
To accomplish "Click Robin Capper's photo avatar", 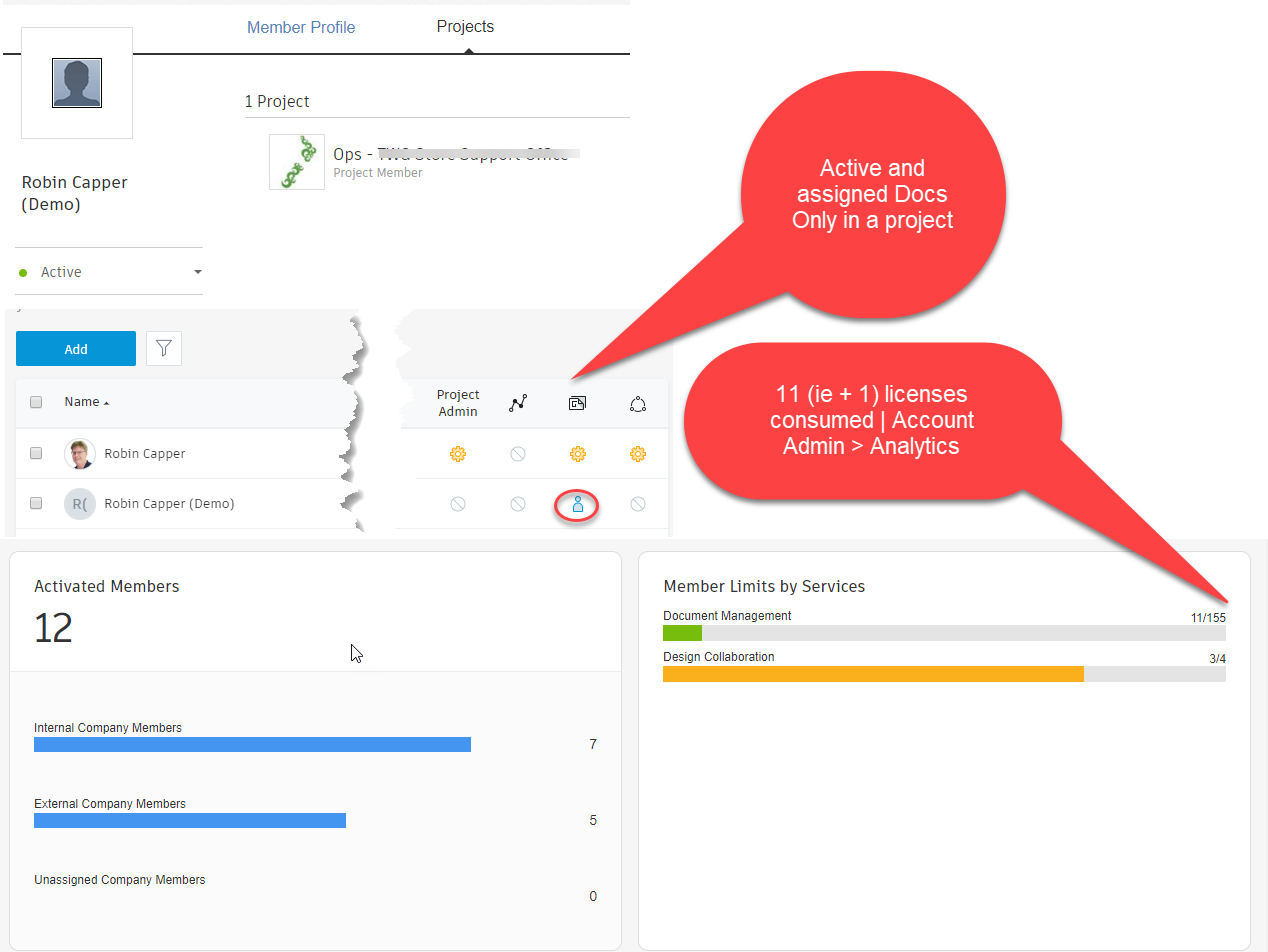I will click(80, 454).
